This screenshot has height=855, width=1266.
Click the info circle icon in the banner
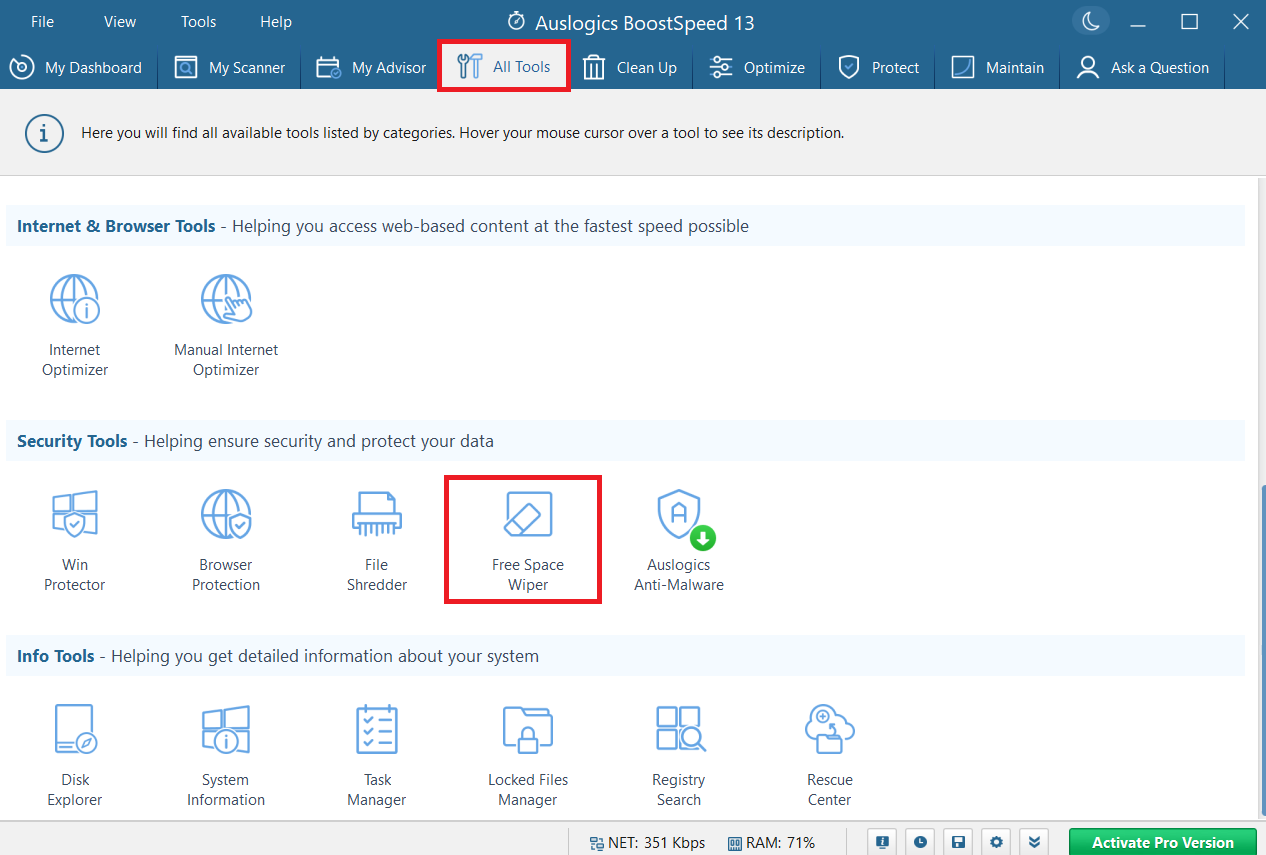(45, 133)
